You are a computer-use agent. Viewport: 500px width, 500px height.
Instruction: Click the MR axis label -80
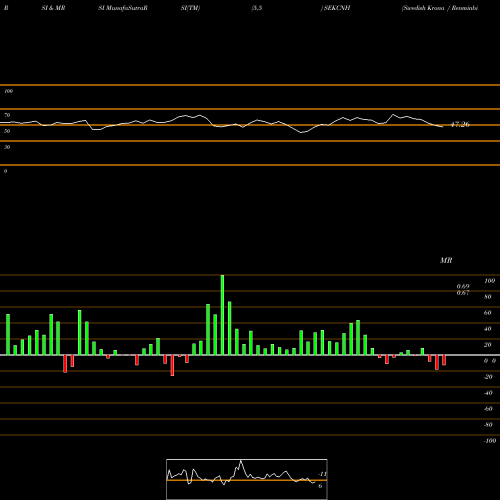pyautogui.click(x=488, y=425)
